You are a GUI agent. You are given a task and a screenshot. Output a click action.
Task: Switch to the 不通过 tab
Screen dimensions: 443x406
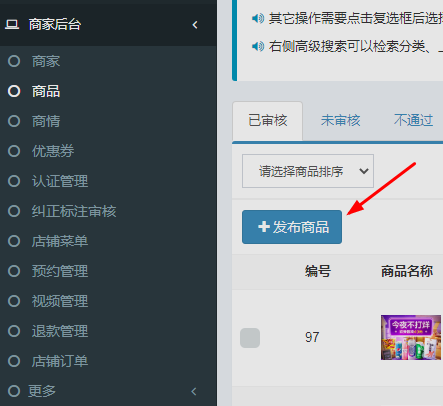pos(413,120)
